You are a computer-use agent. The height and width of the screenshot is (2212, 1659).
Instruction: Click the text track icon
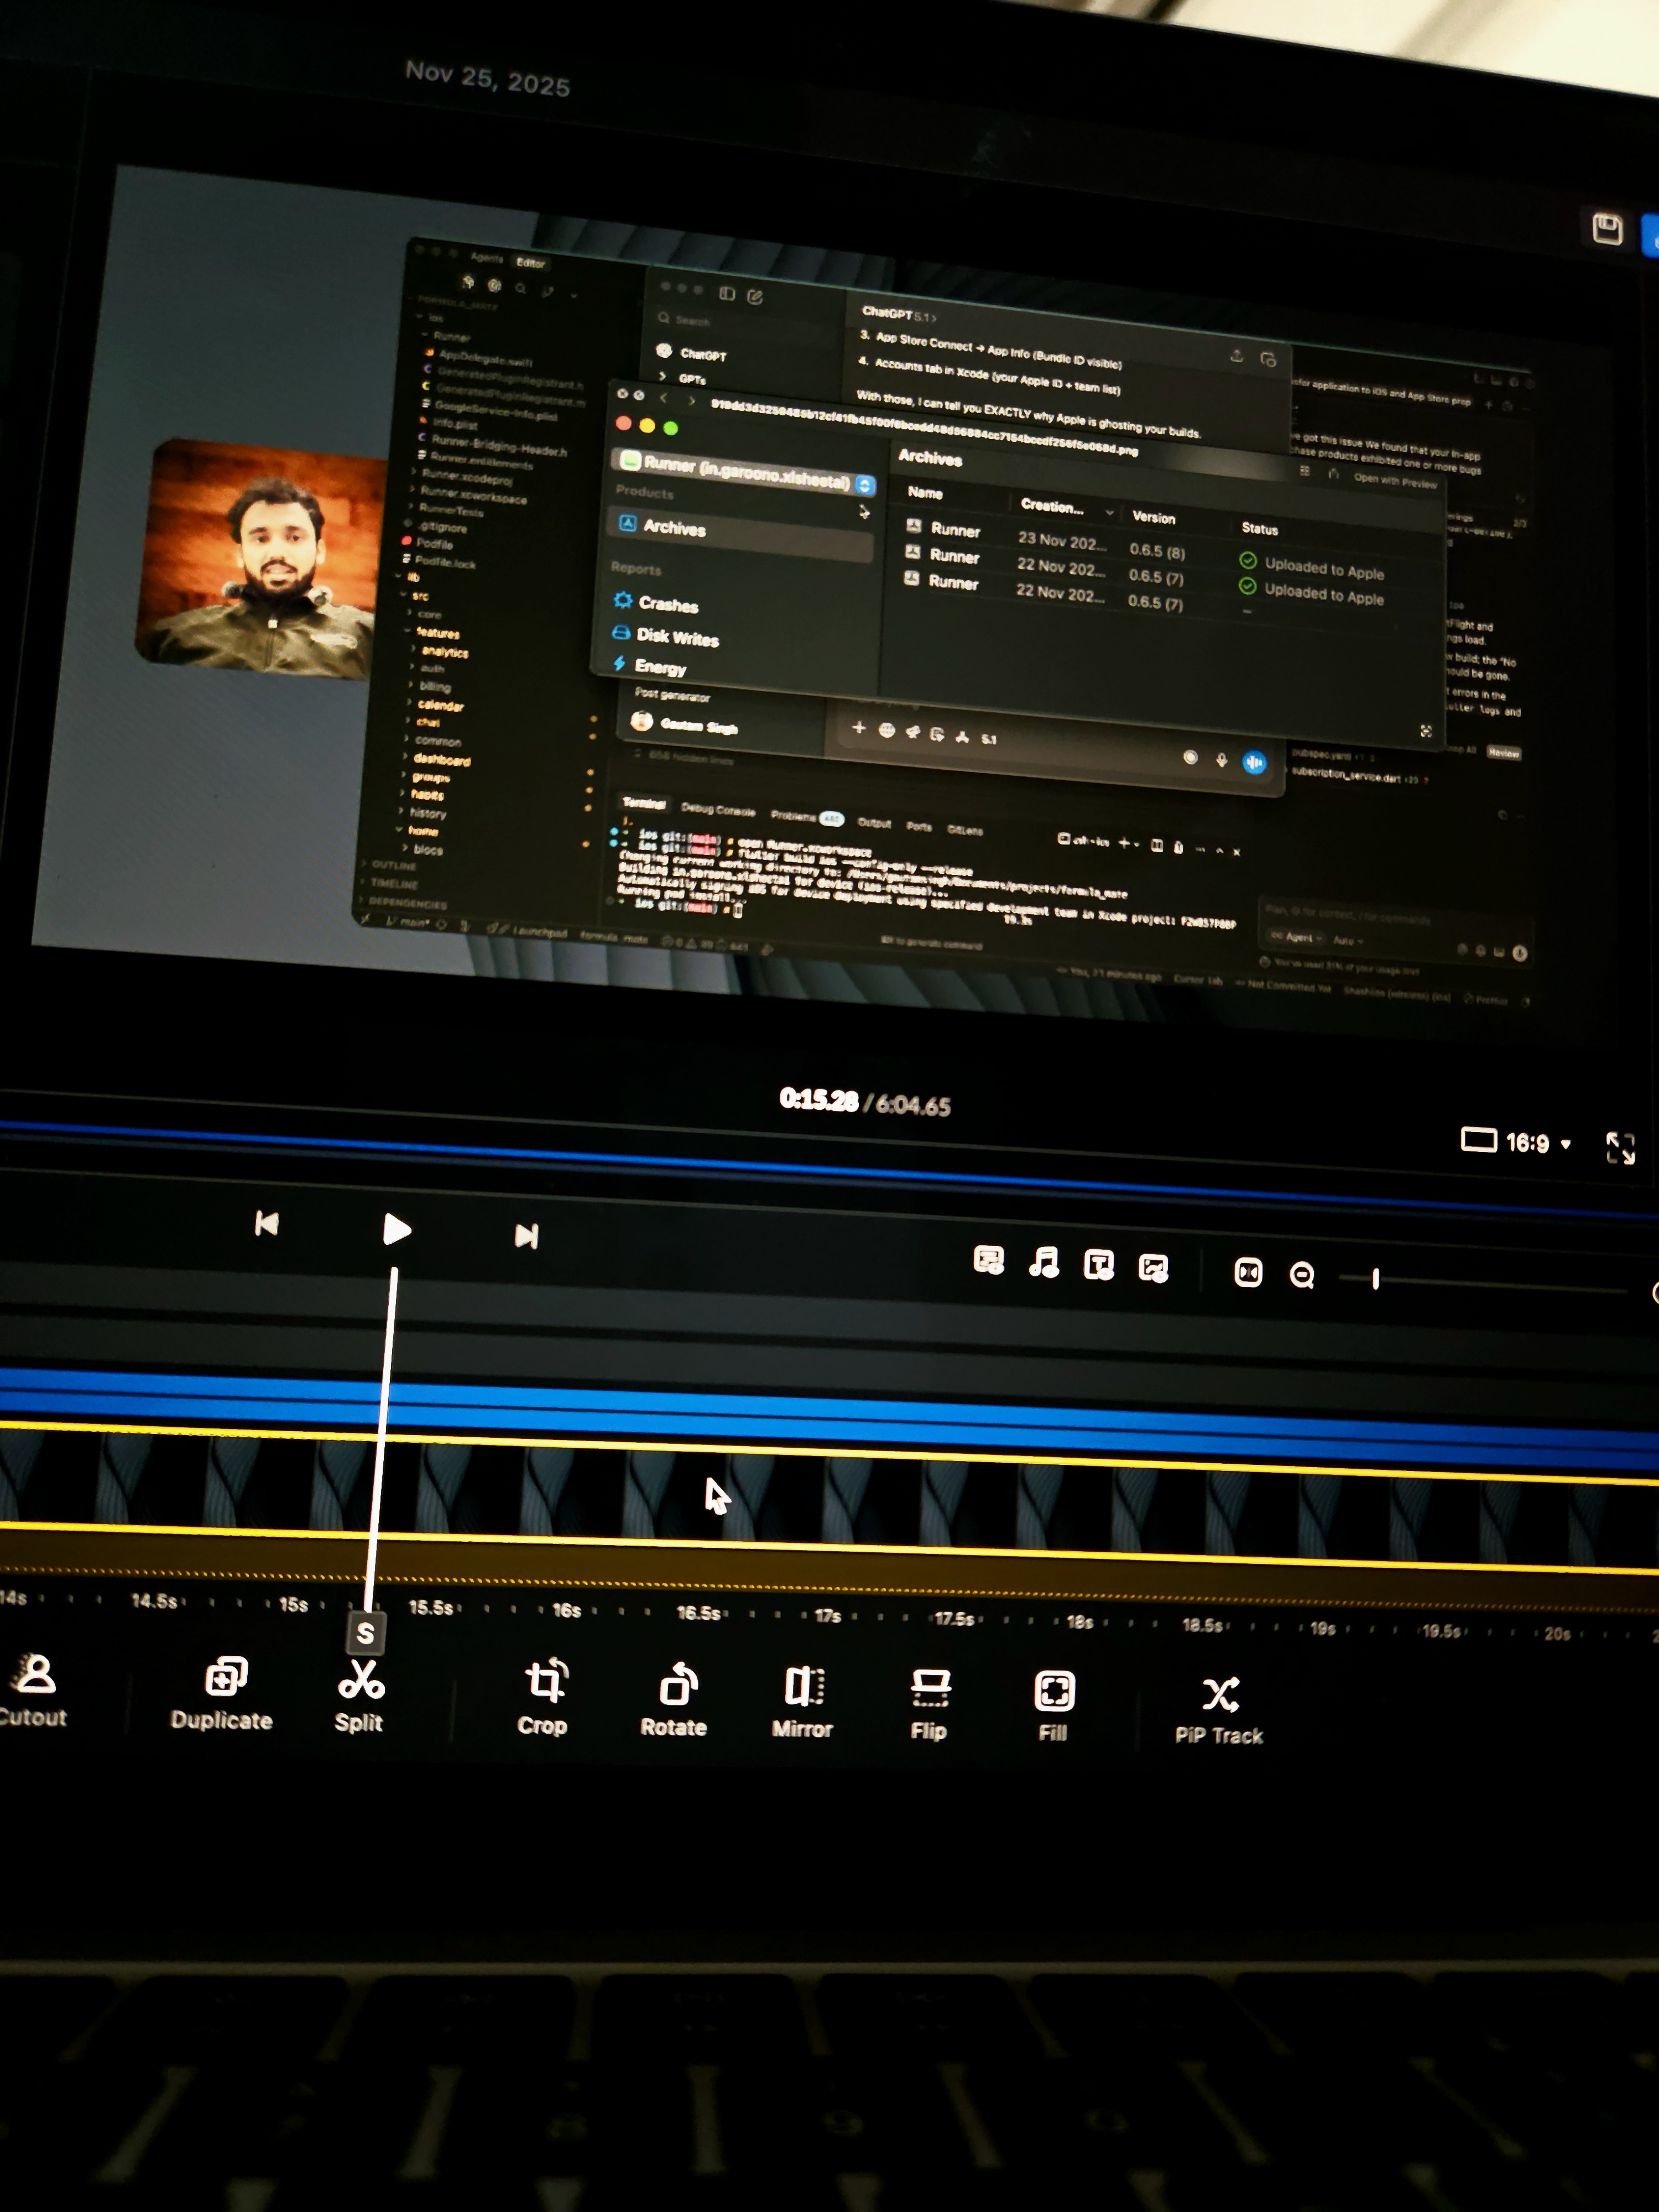point(1099,1265)
